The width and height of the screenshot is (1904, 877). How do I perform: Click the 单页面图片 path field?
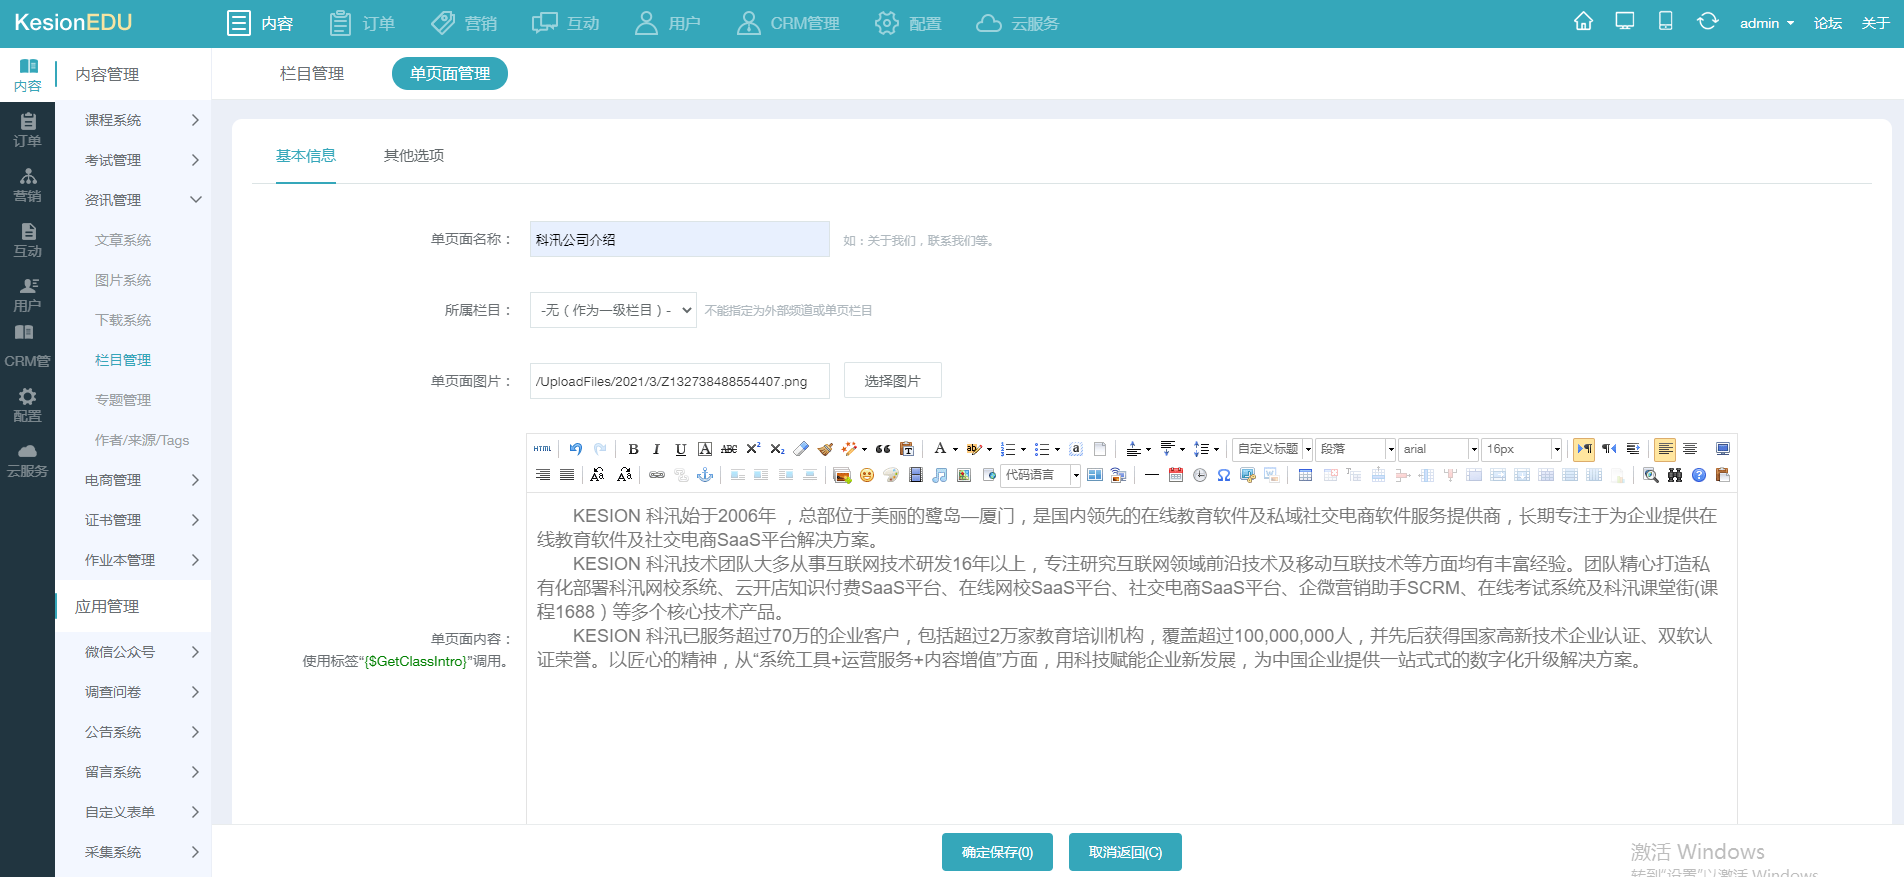coord(680,381)
